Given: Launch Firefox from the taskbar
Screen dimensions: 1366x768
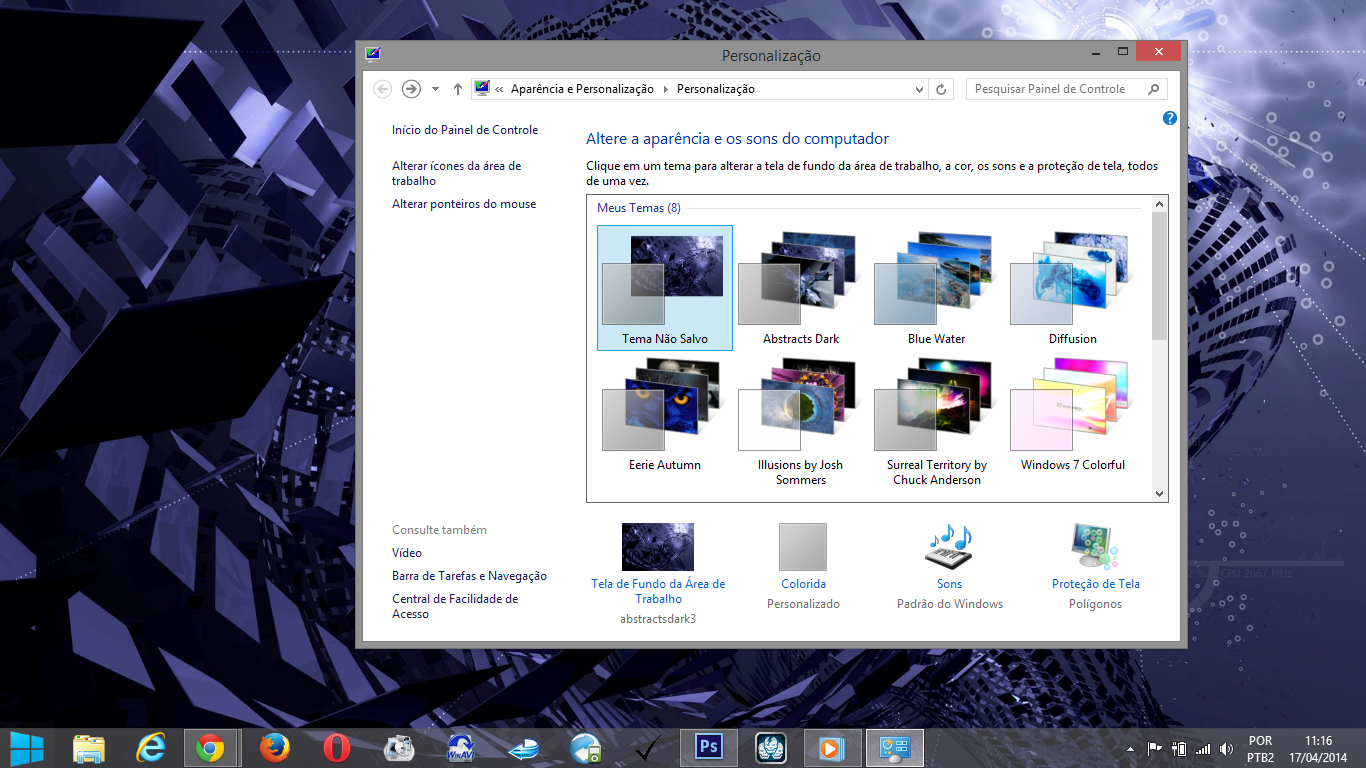Looking at the screenshot, I should (273, 747).
